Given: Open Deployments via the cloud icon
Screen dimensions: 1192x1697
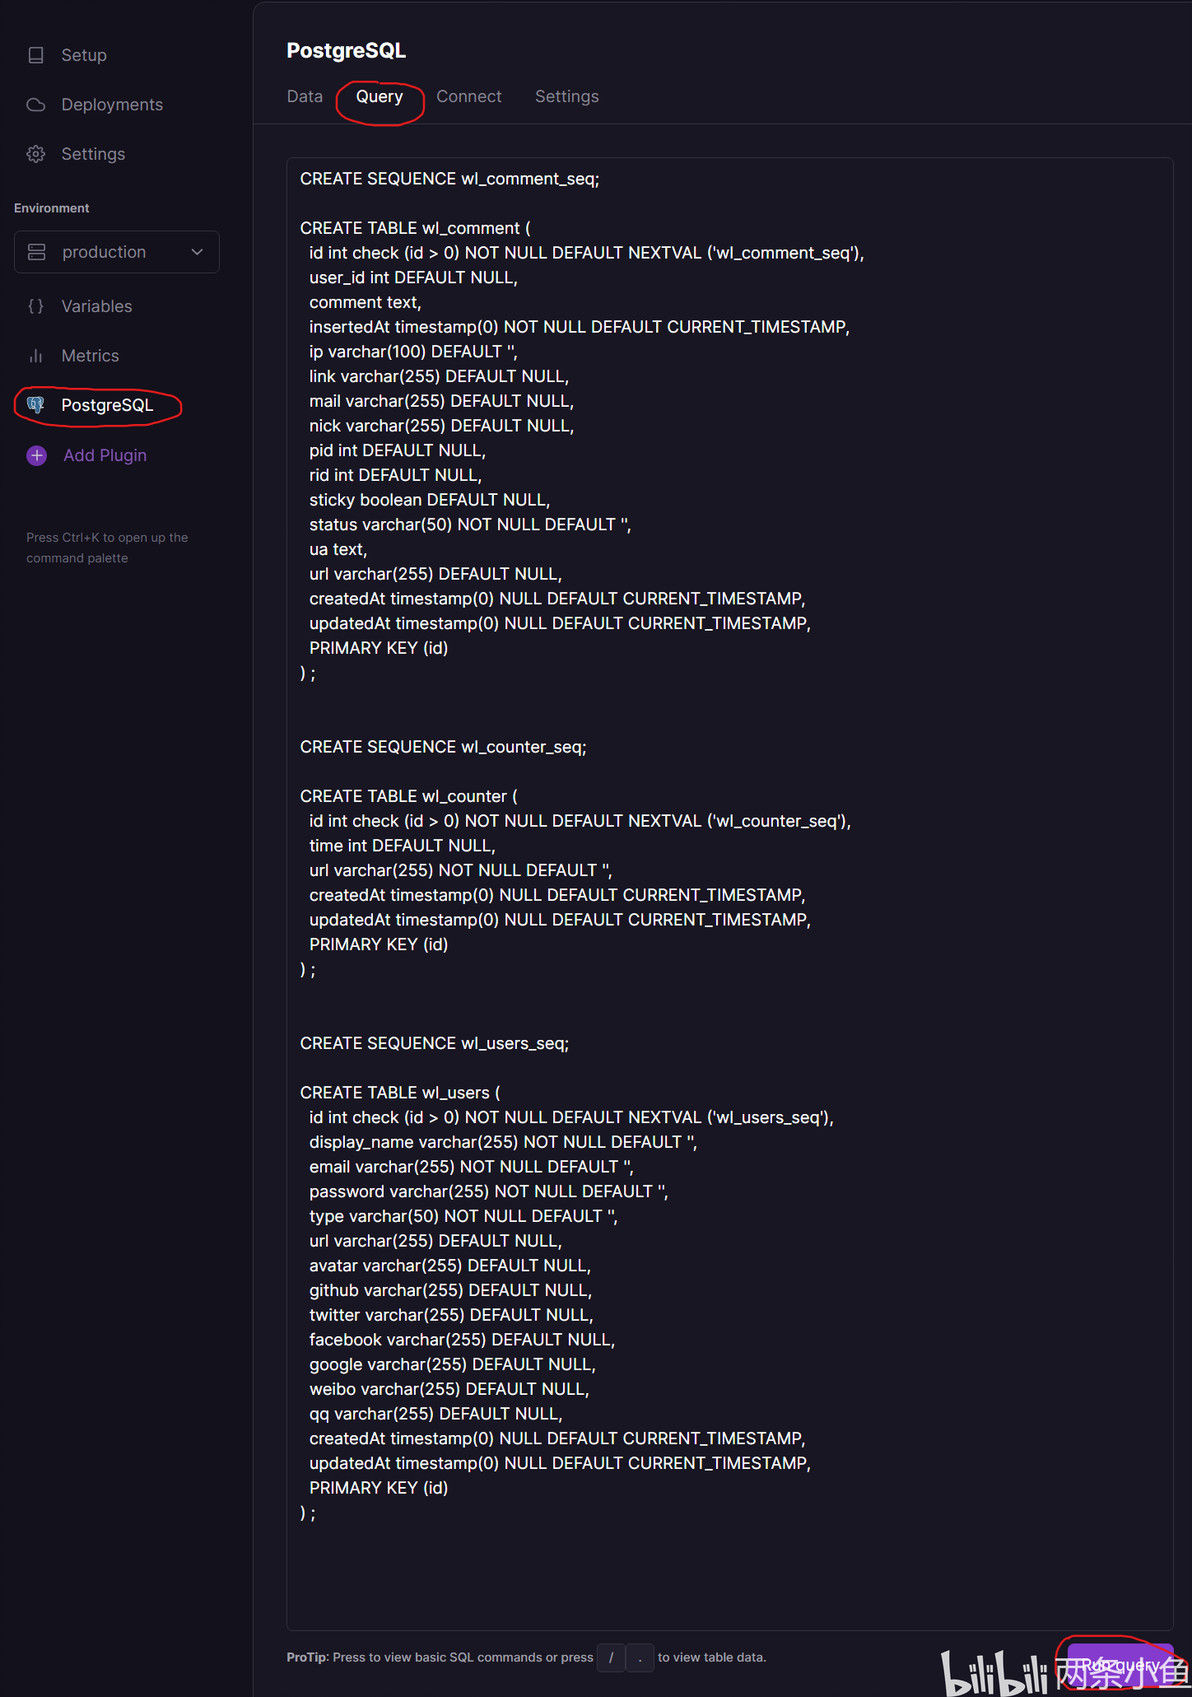Looking at the screenshot, I should point(36,105).
